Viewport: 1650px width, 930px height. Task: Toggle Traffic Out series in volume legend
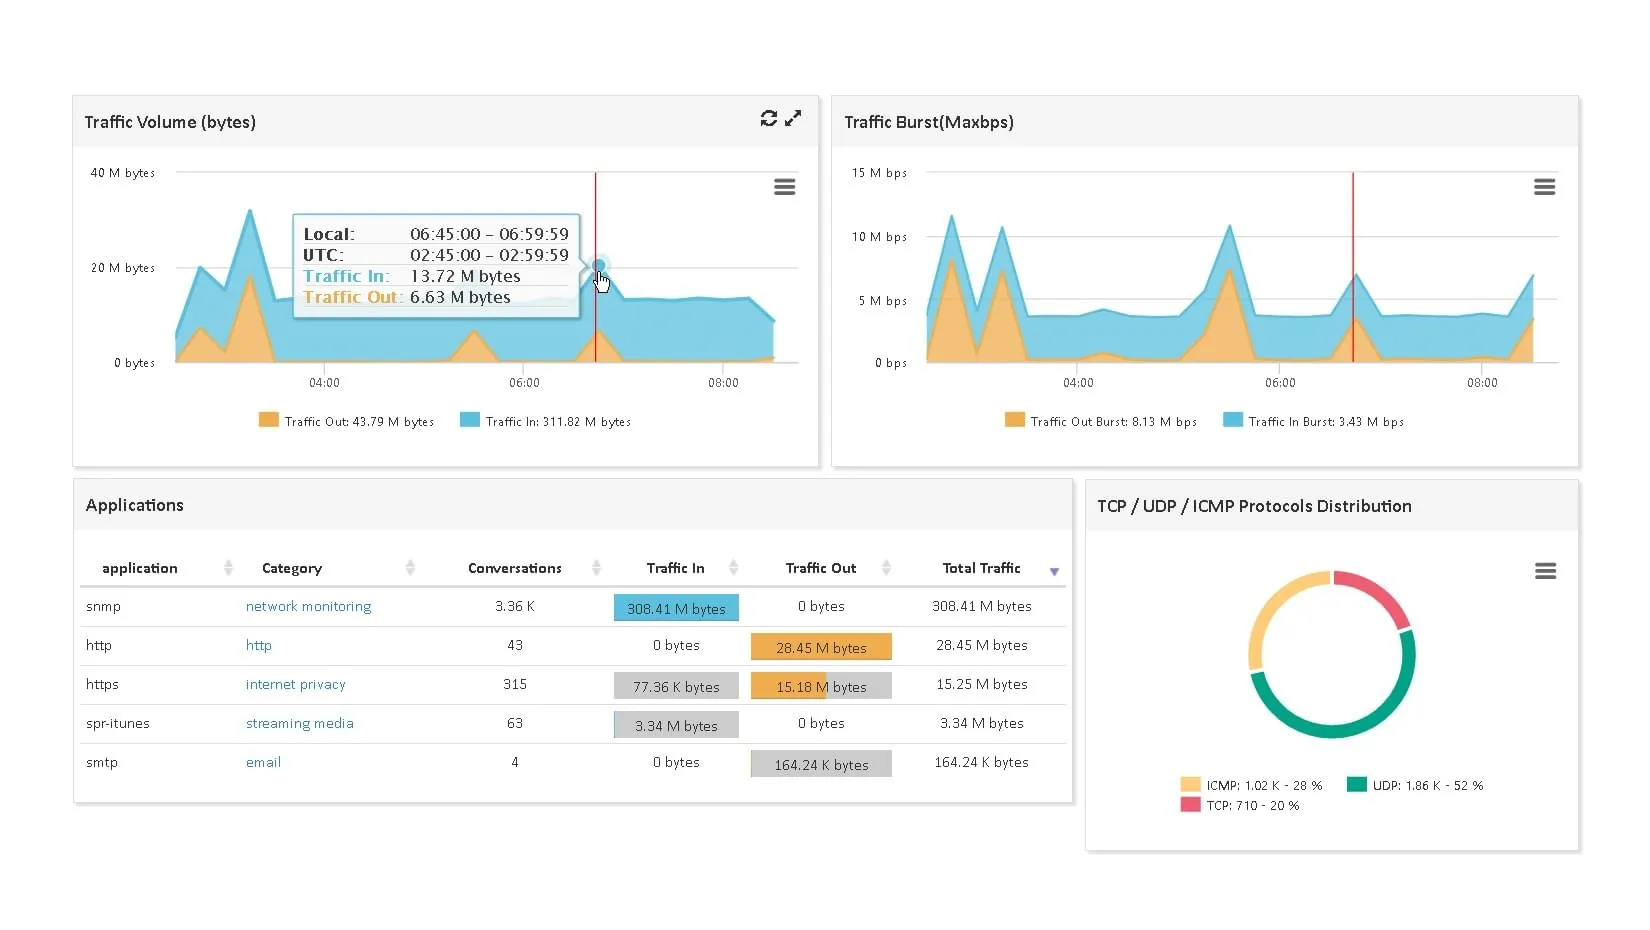[346, 421]
